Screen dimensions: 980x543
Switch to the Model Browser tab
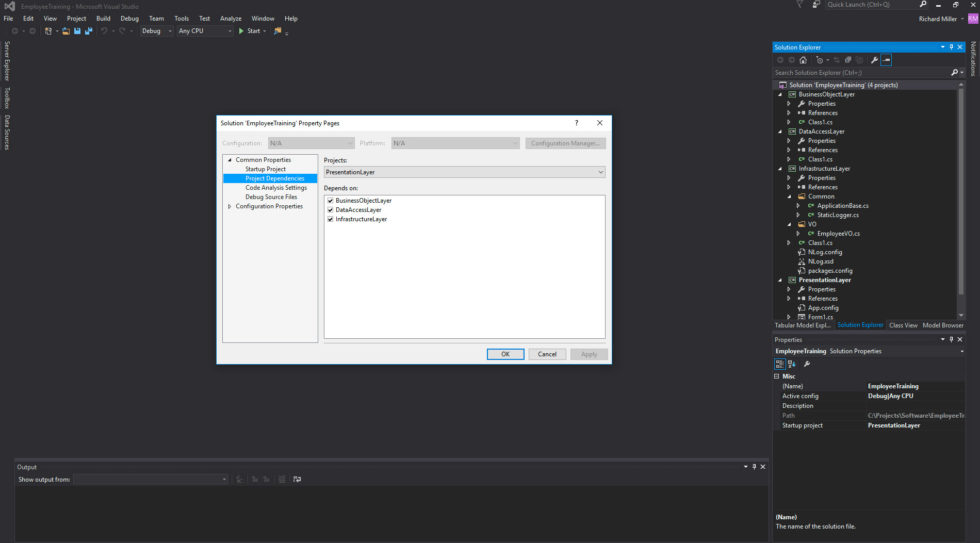tap(942, 326)
